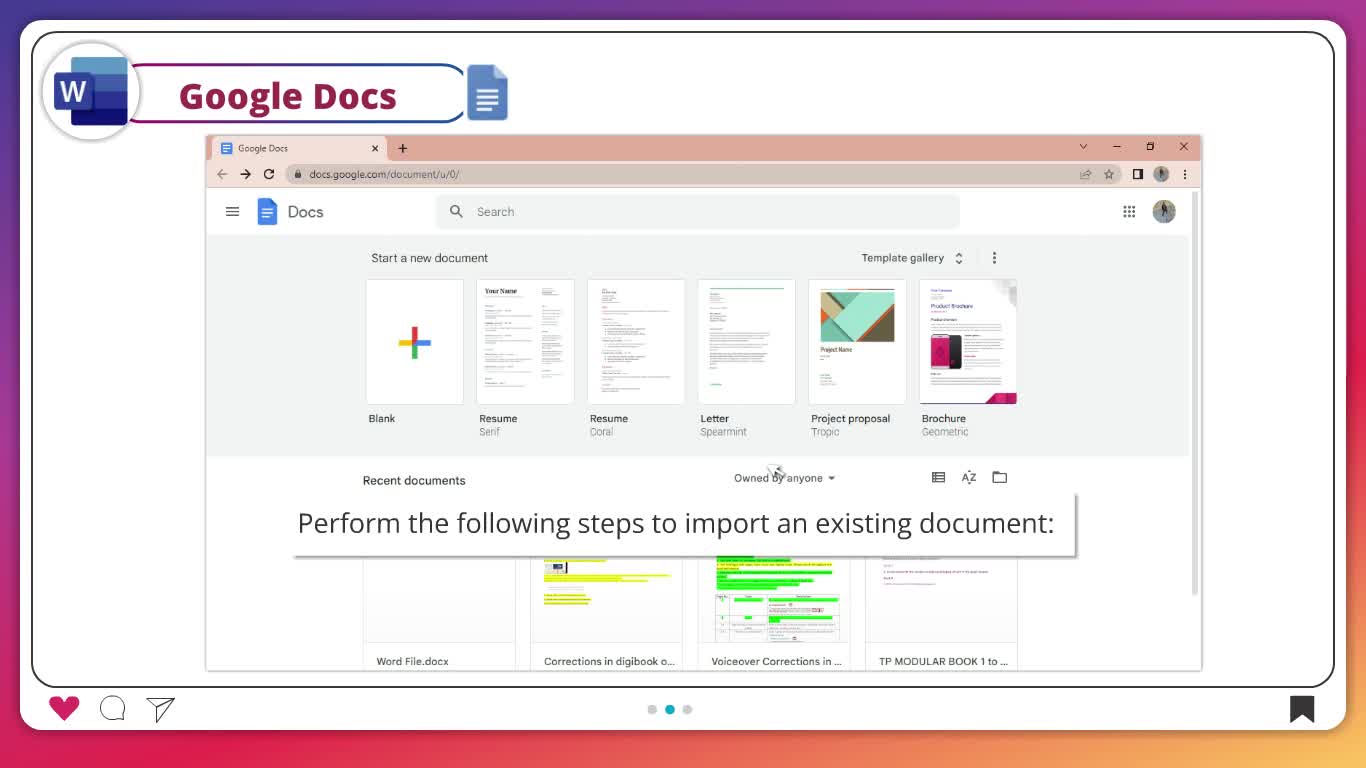This screenshot has height=768, width=1366.
Task: Click the Google Docs logo beside title
Action: 488,93
